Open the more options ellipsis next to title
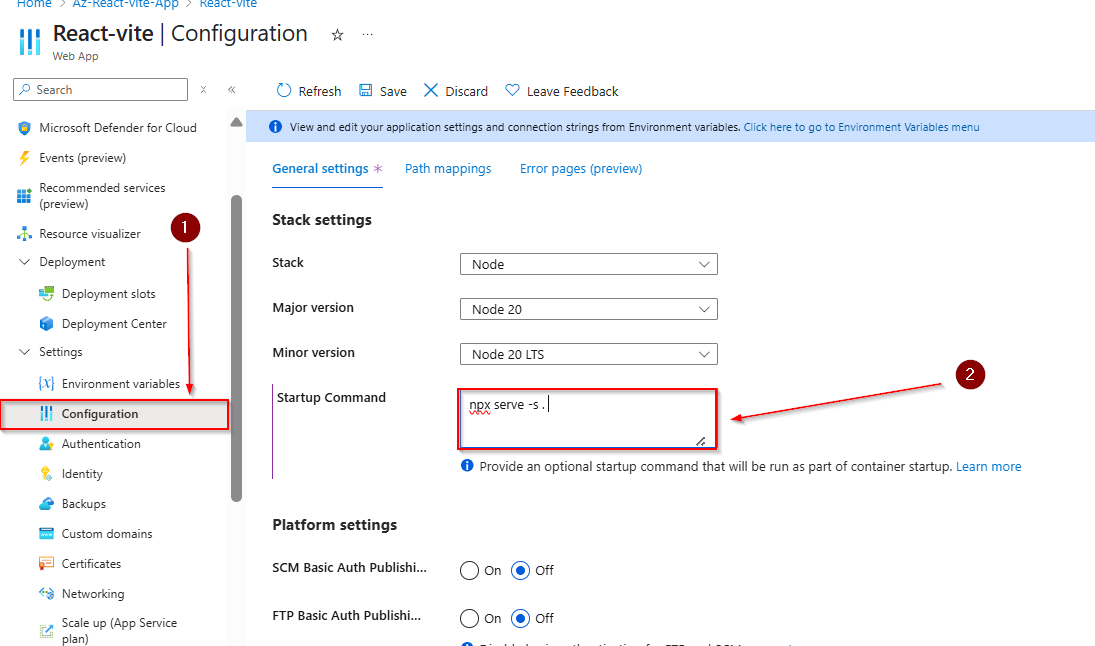Image resolution: width=1095 pixels, height=646 pixels. coord(367,34)
